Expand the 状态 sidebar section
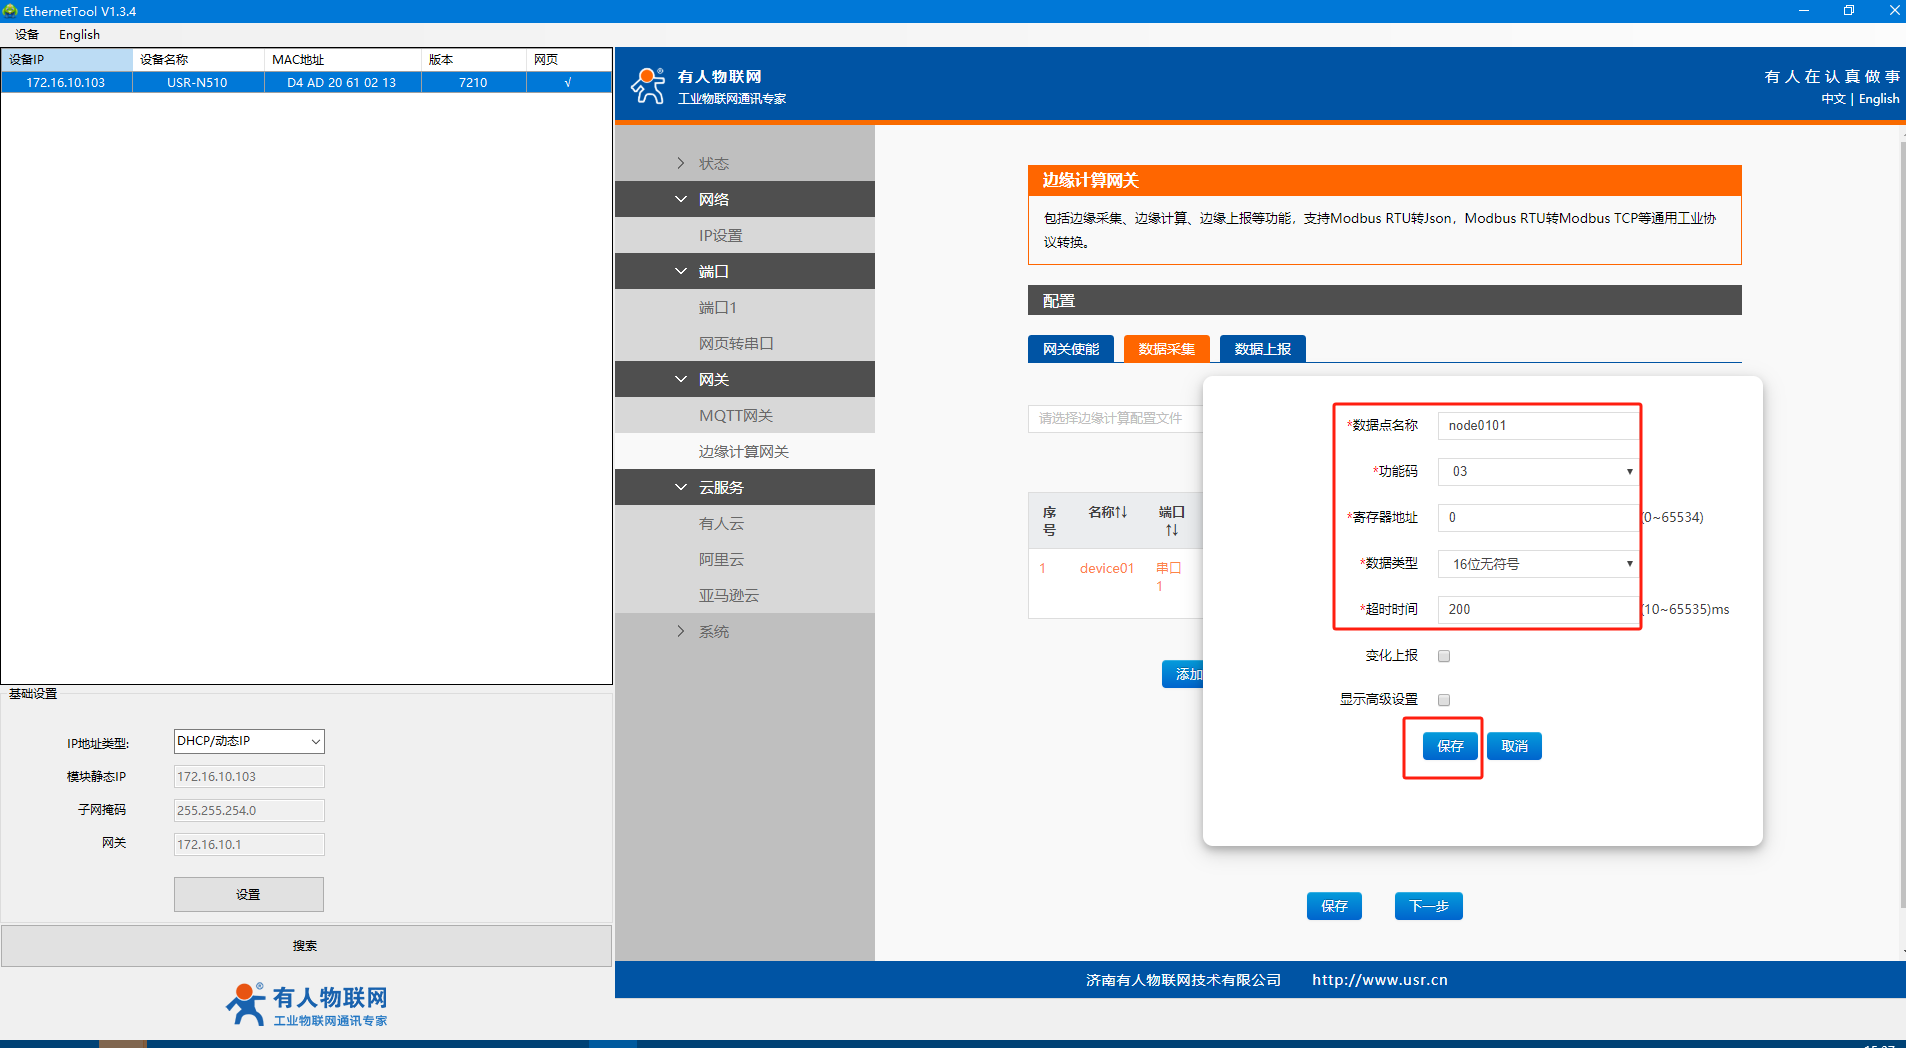 (681, 163)
